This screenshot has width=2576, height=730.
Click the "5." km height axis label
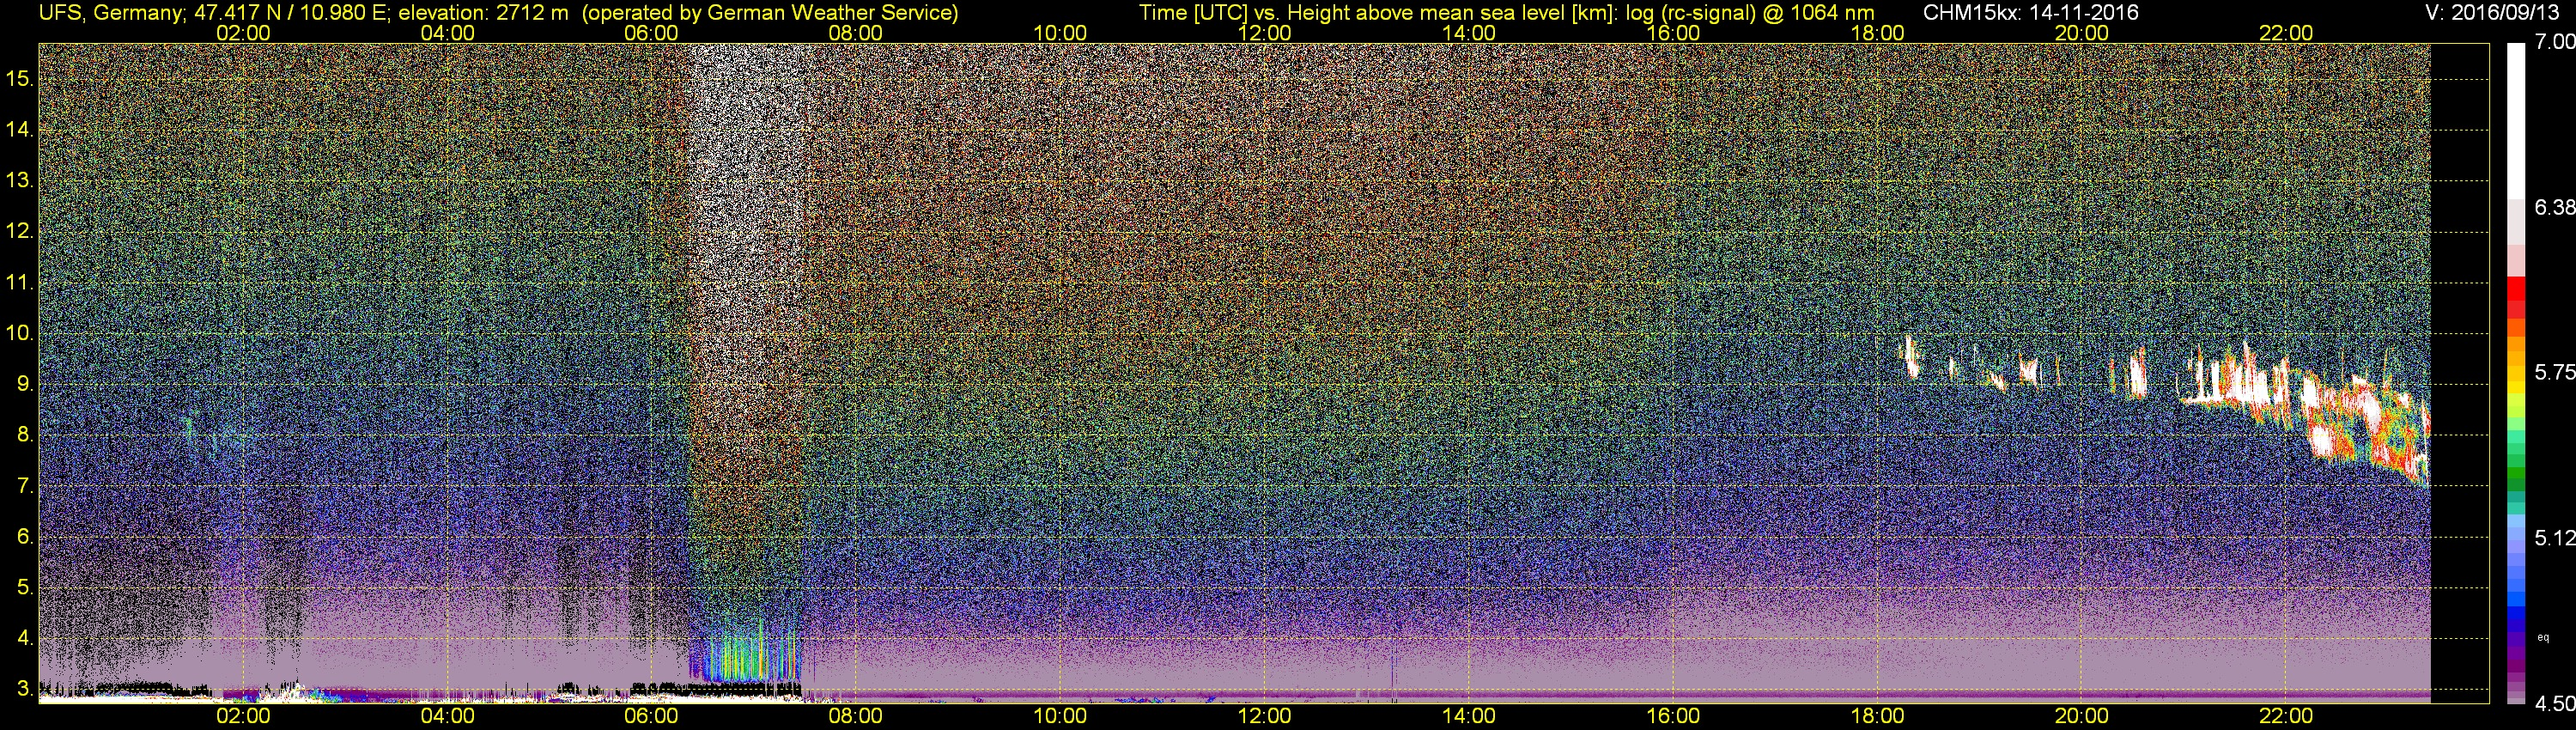(x=26, y=588)
